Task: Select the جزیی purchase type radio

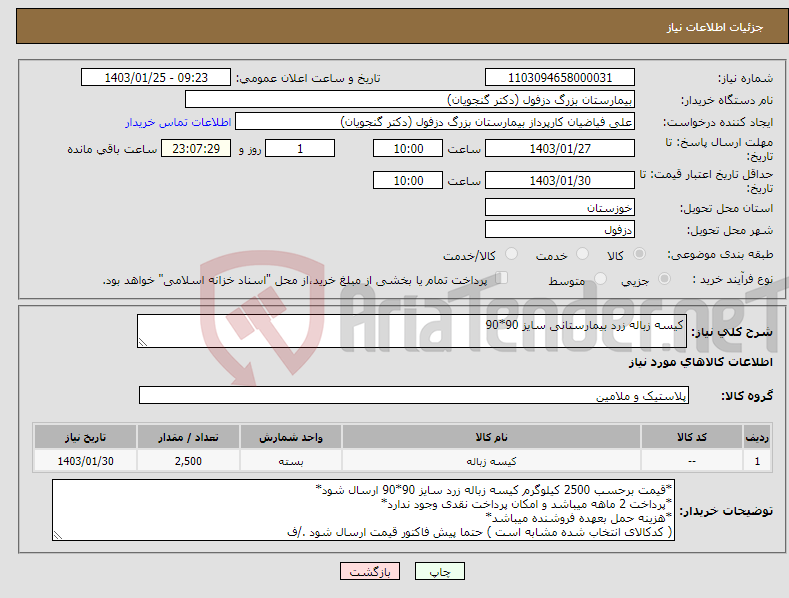Action: [x=664, y=279]
